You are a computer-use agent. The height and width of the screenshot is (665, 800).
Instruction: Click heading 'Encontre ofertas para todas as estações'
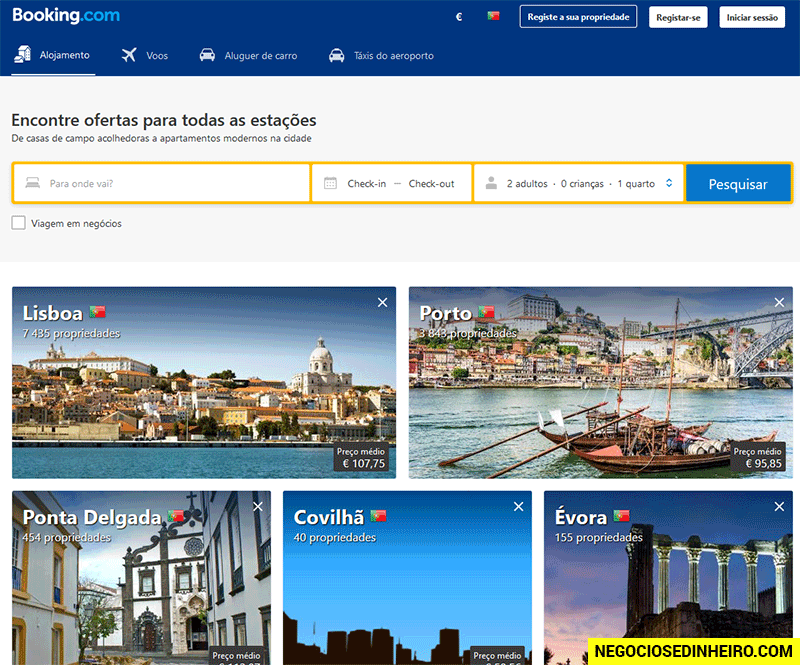pos(164,120)
